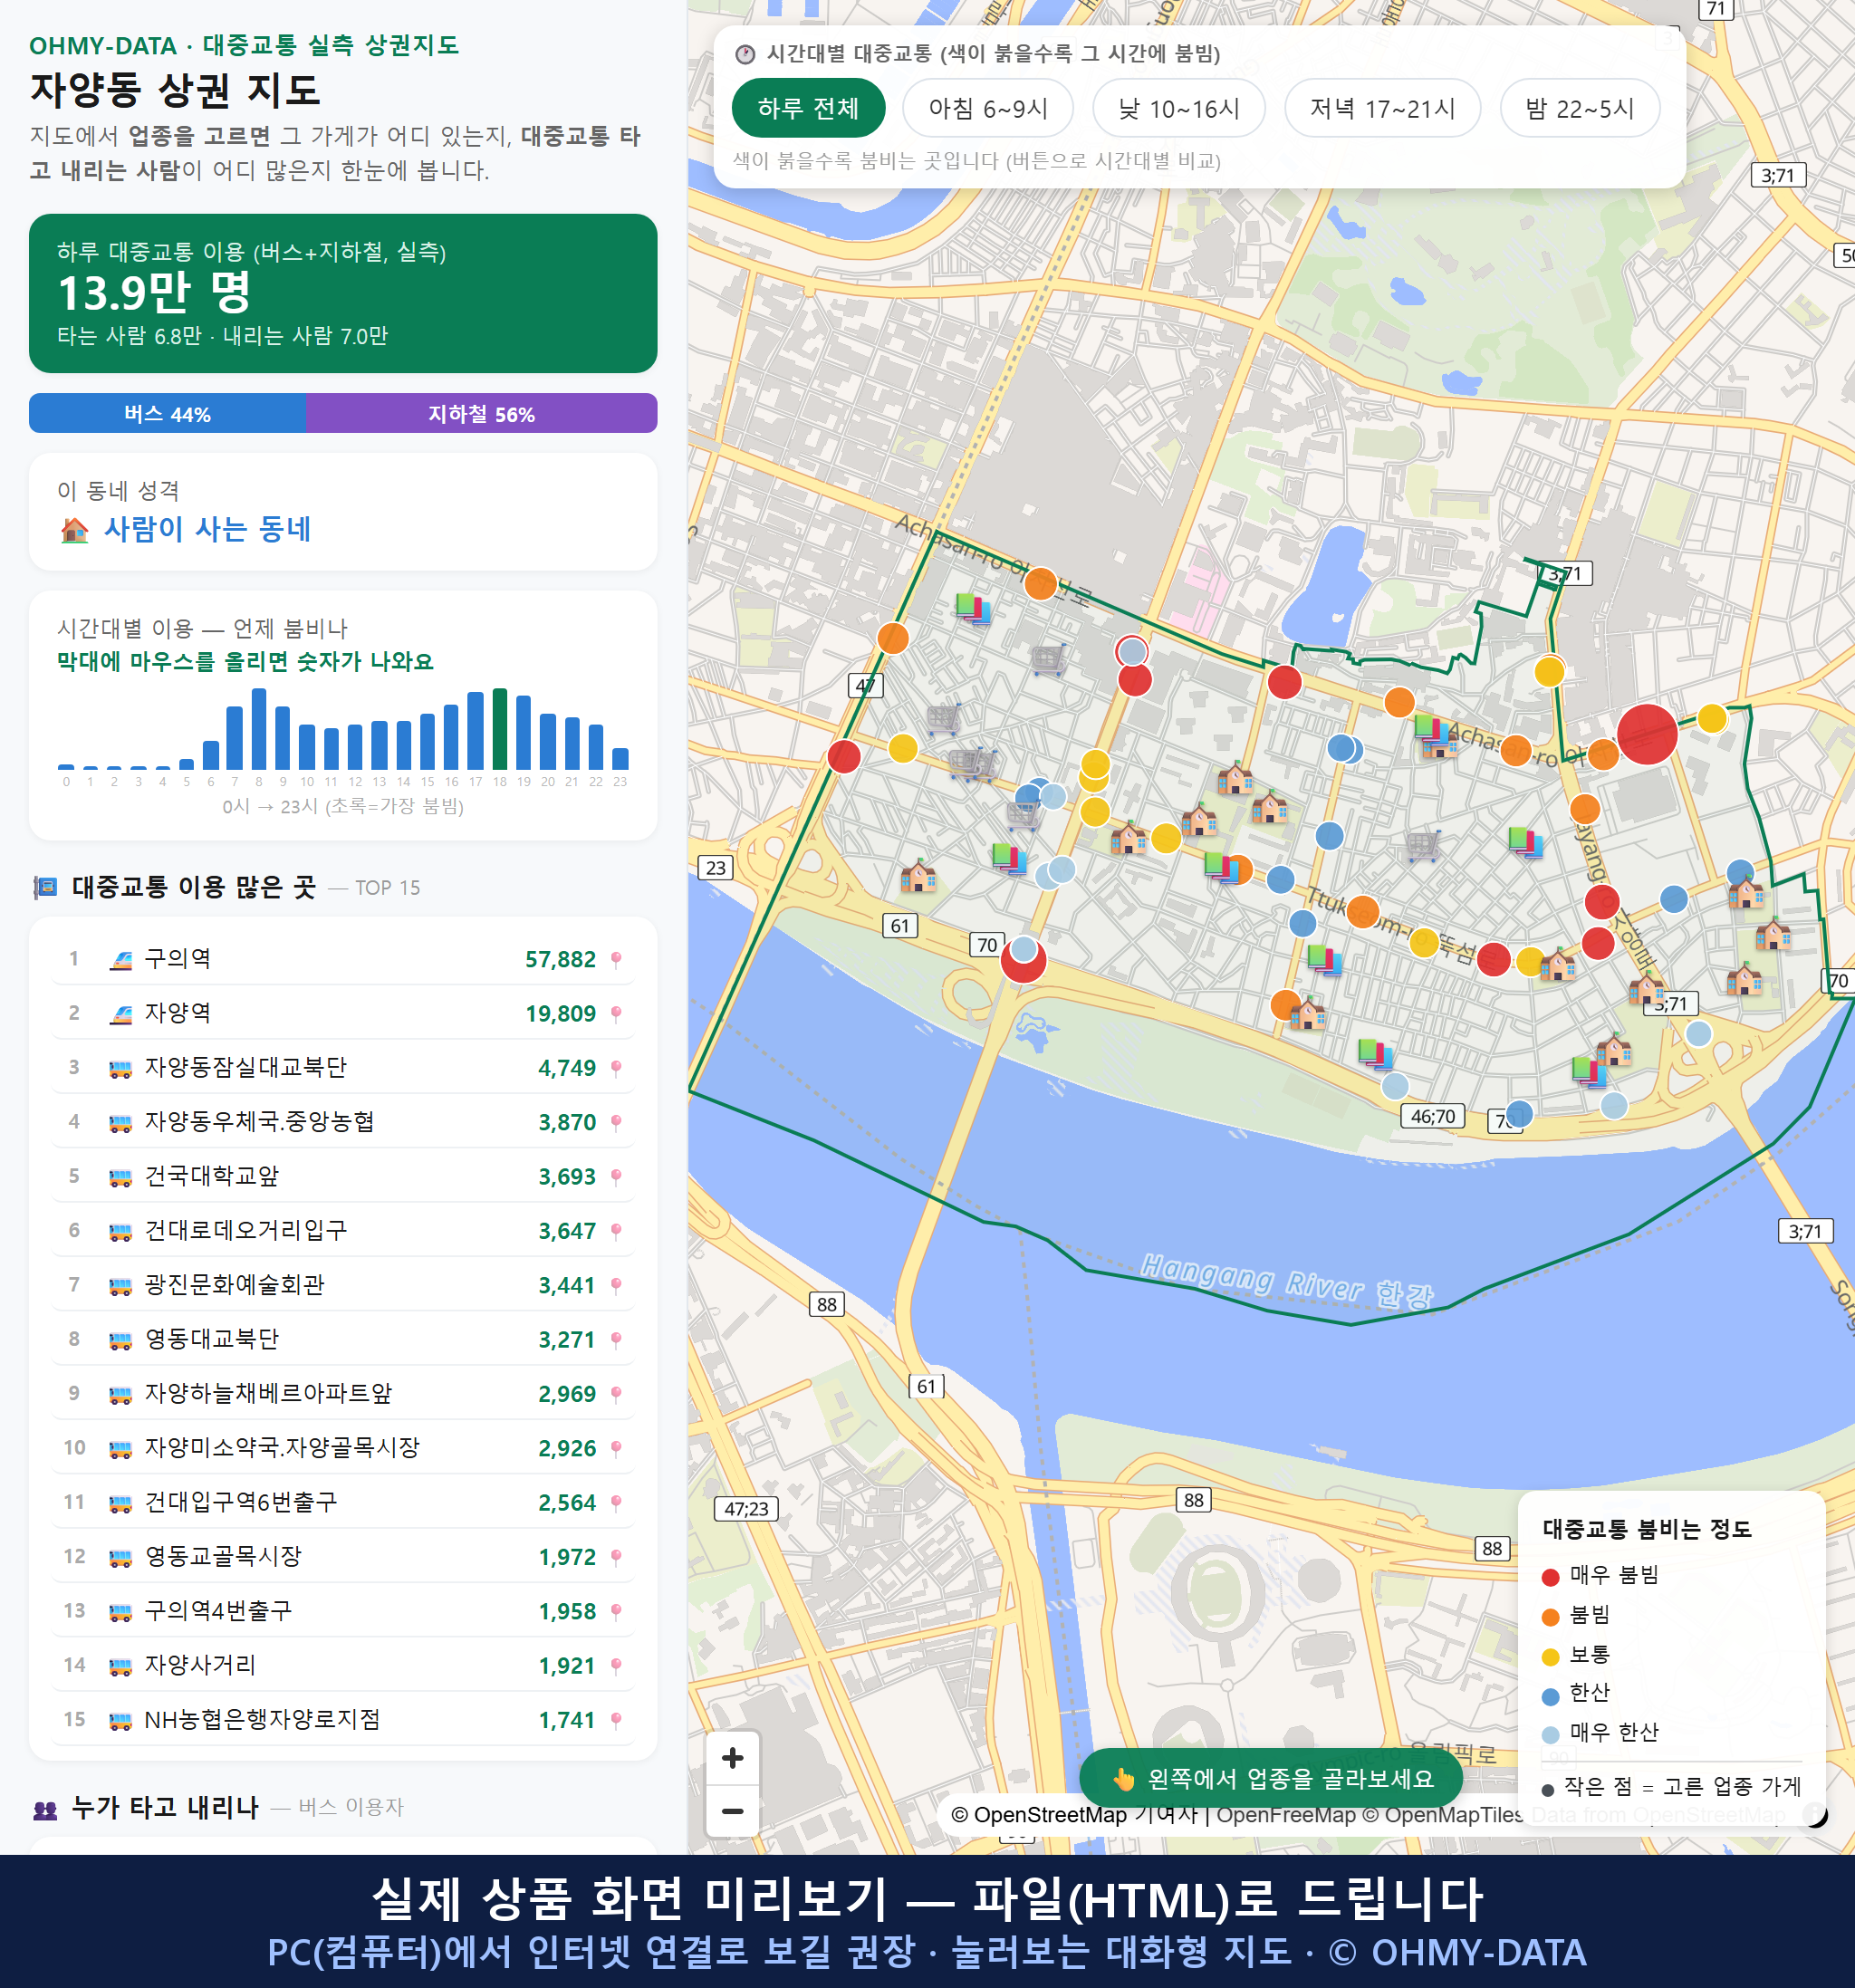Click the bus icon beside 자양사거리
This screenshot has height=1988, width=1855.
click(x=120, y=1666)
